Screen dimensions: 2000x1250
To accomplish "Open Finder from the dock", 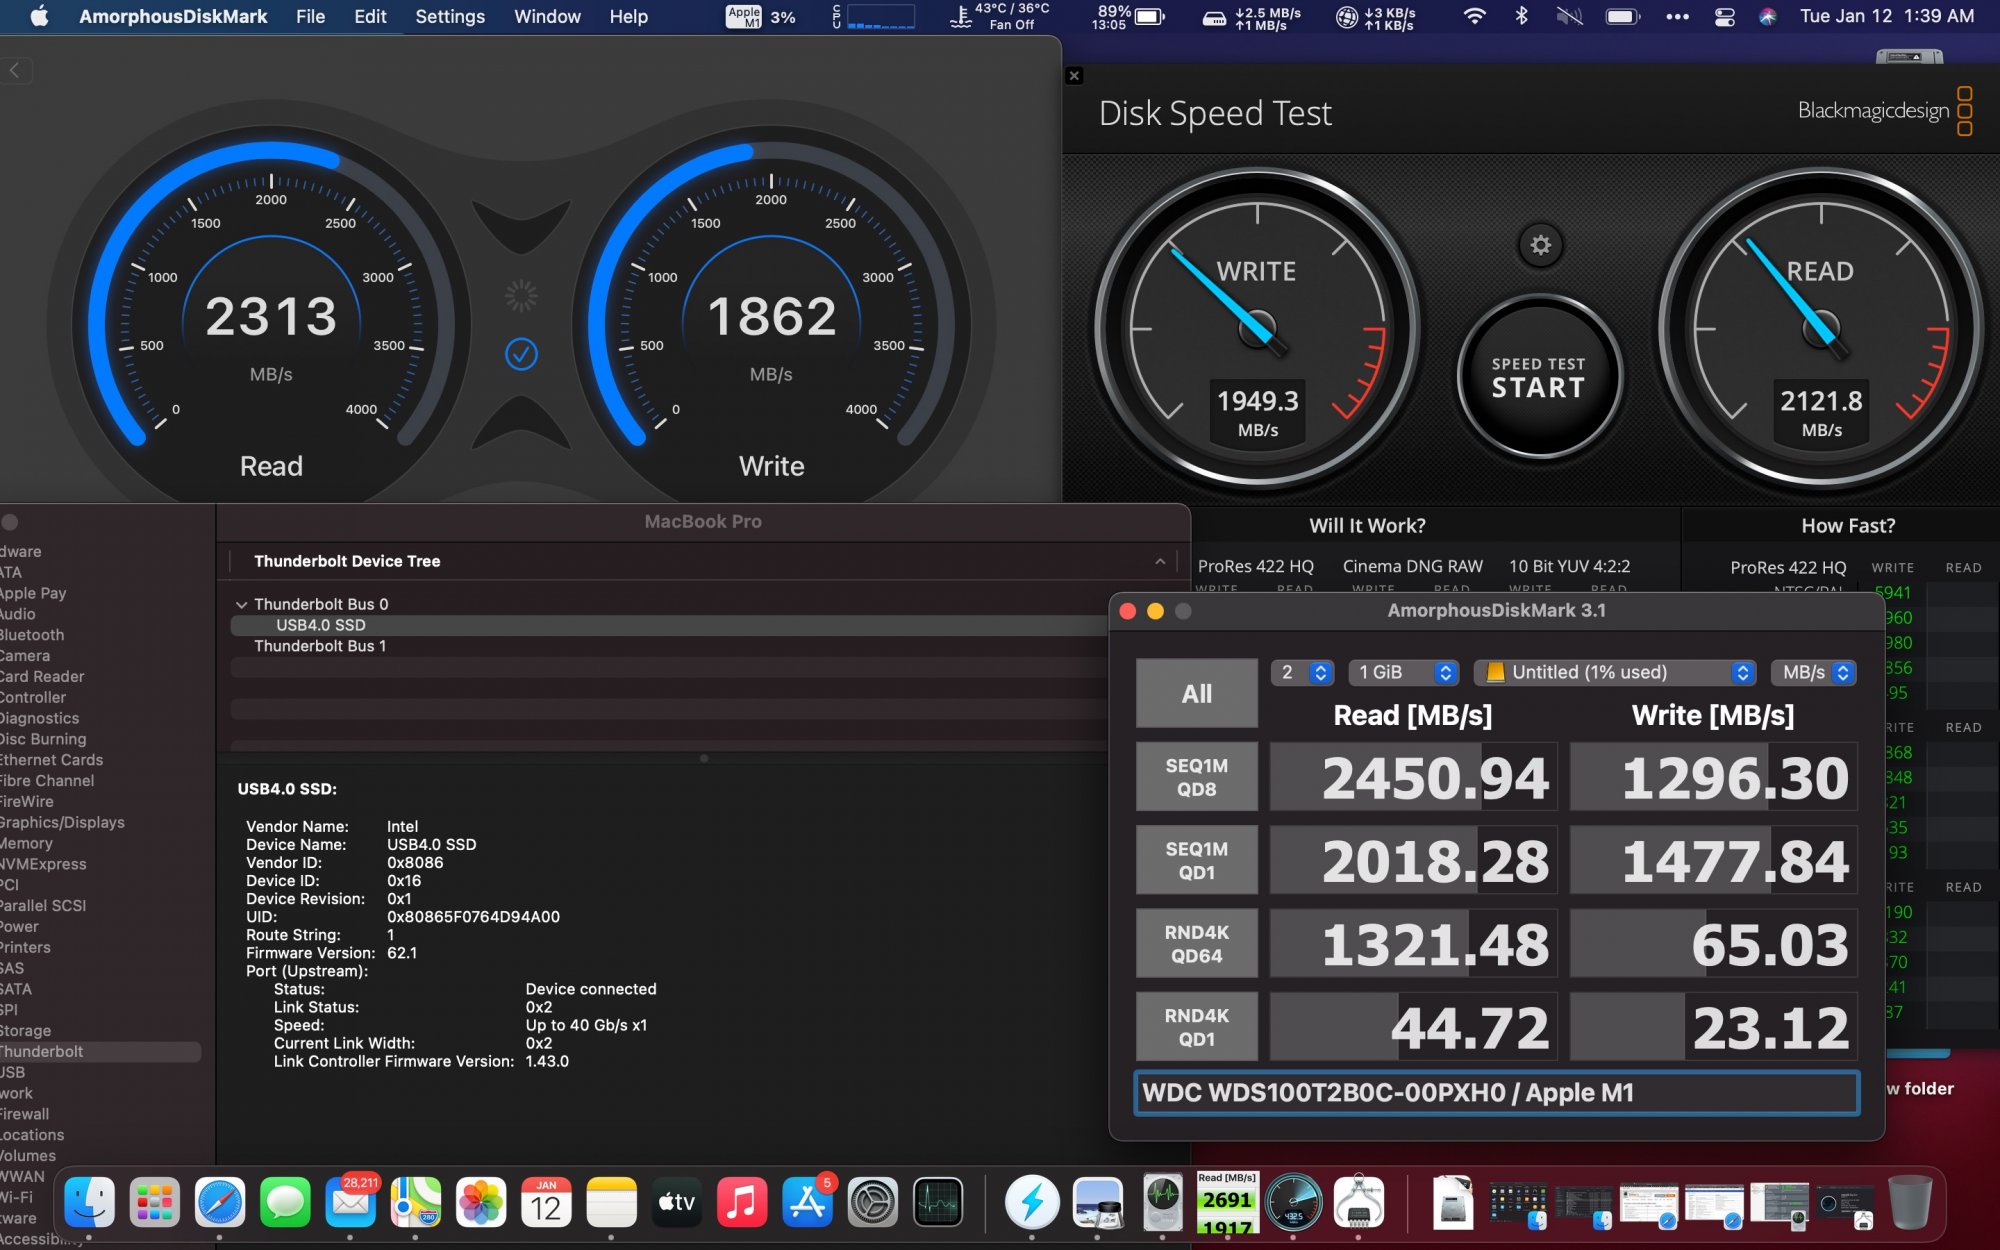I will pyautogui.click(x=89, y=1202).
